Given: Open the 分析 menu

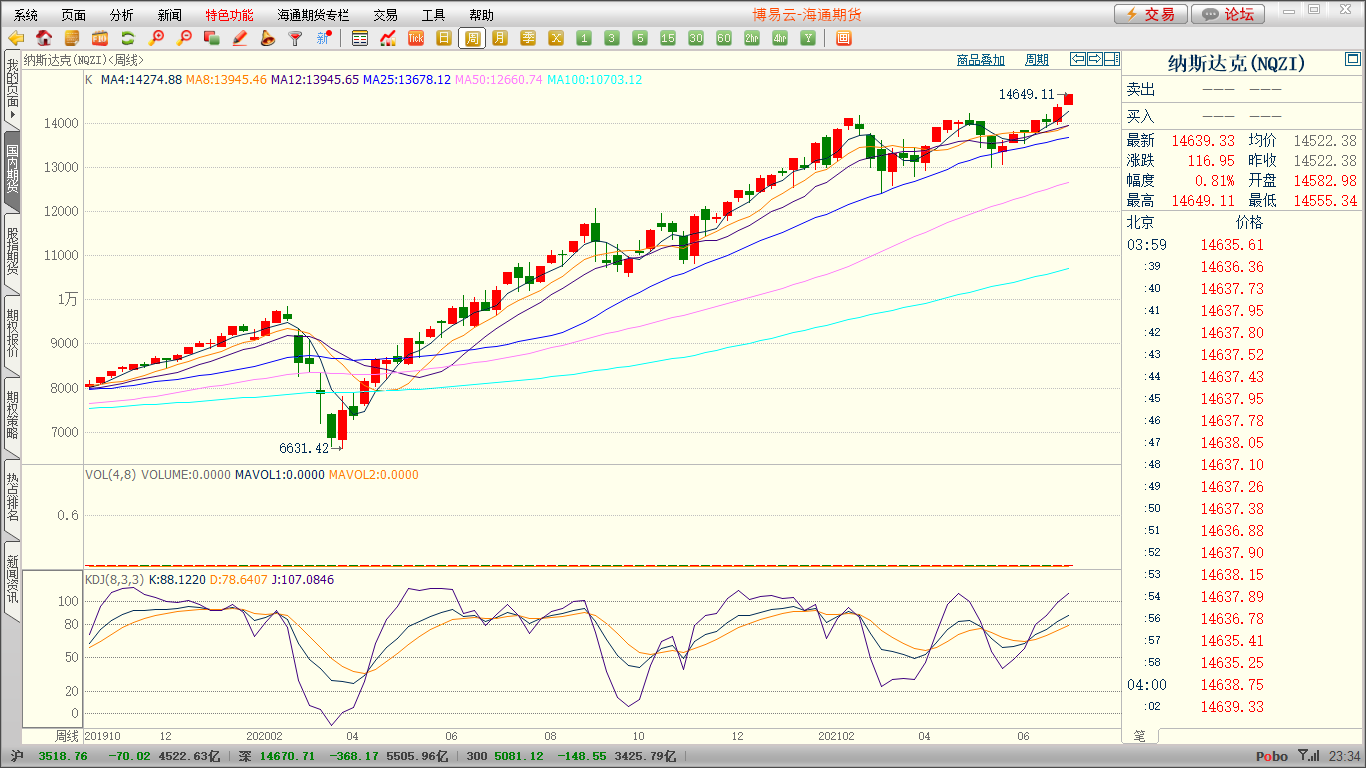Looking at the screenshot, I should coord(121,15).
